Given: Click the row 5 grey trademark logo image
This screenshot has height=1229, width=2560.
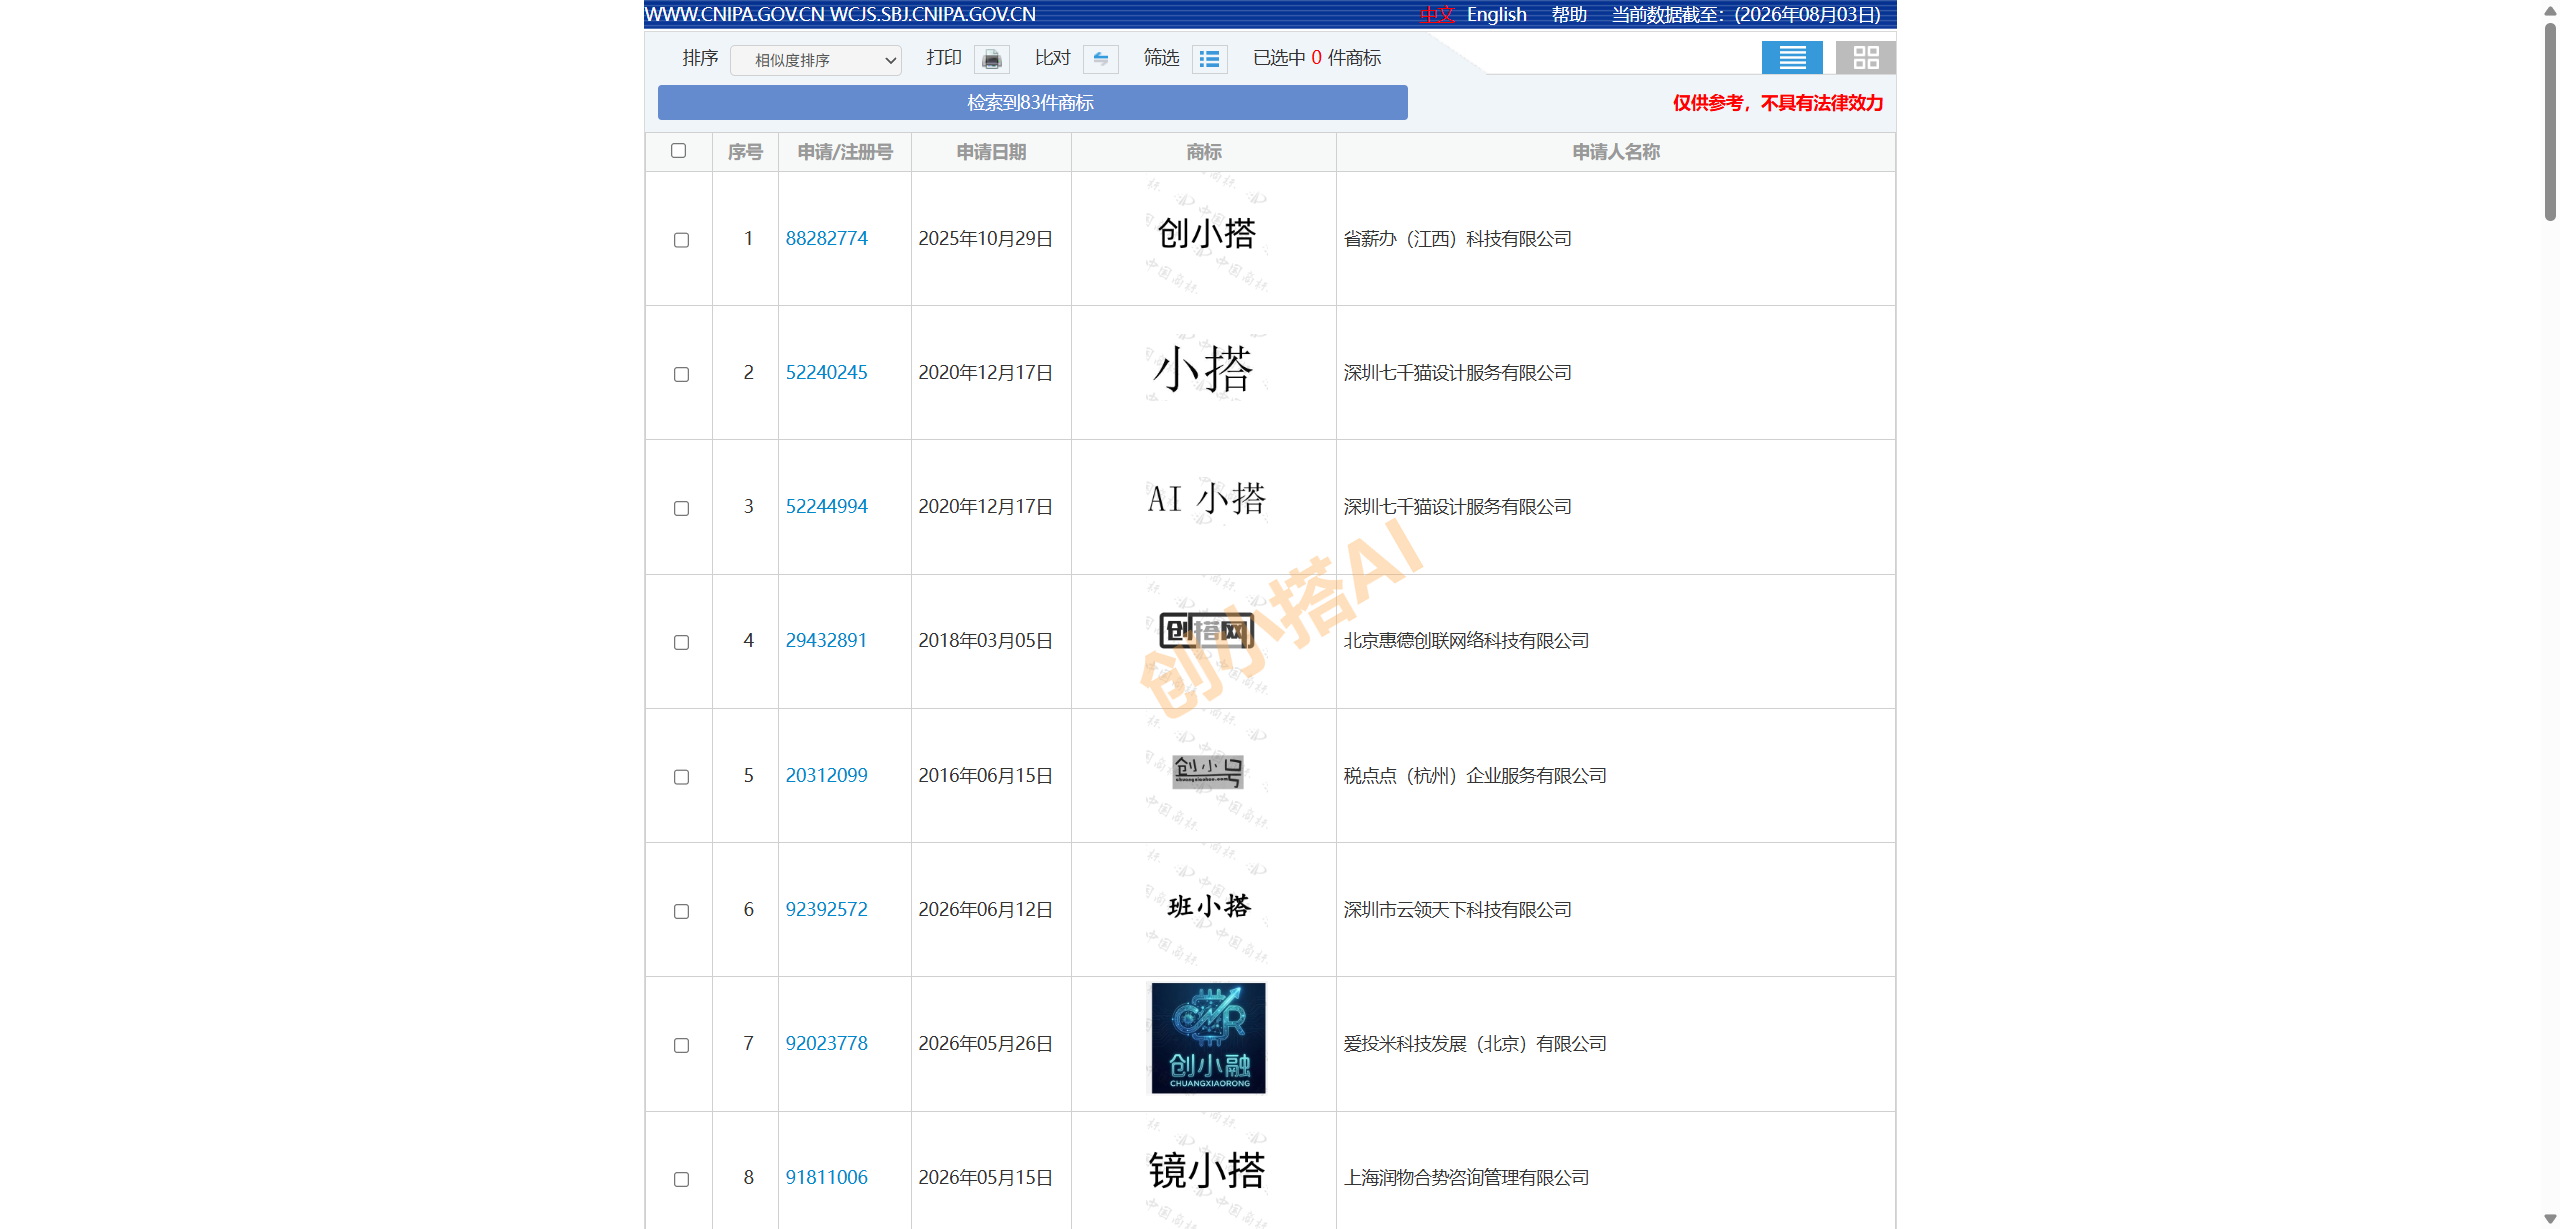Looking at the screenshot, I should [1208, 772].
